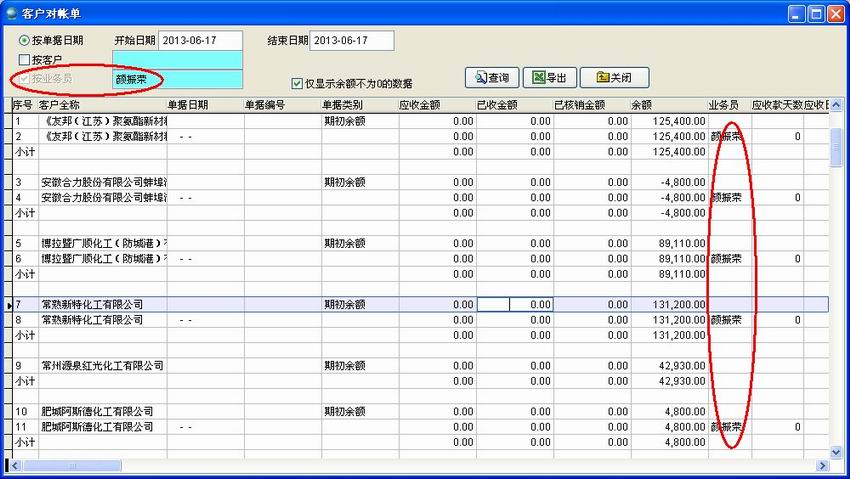This screenshot has width=850, height=479.
Task: Click the 结束日期 date field
Action: point(352,41)
